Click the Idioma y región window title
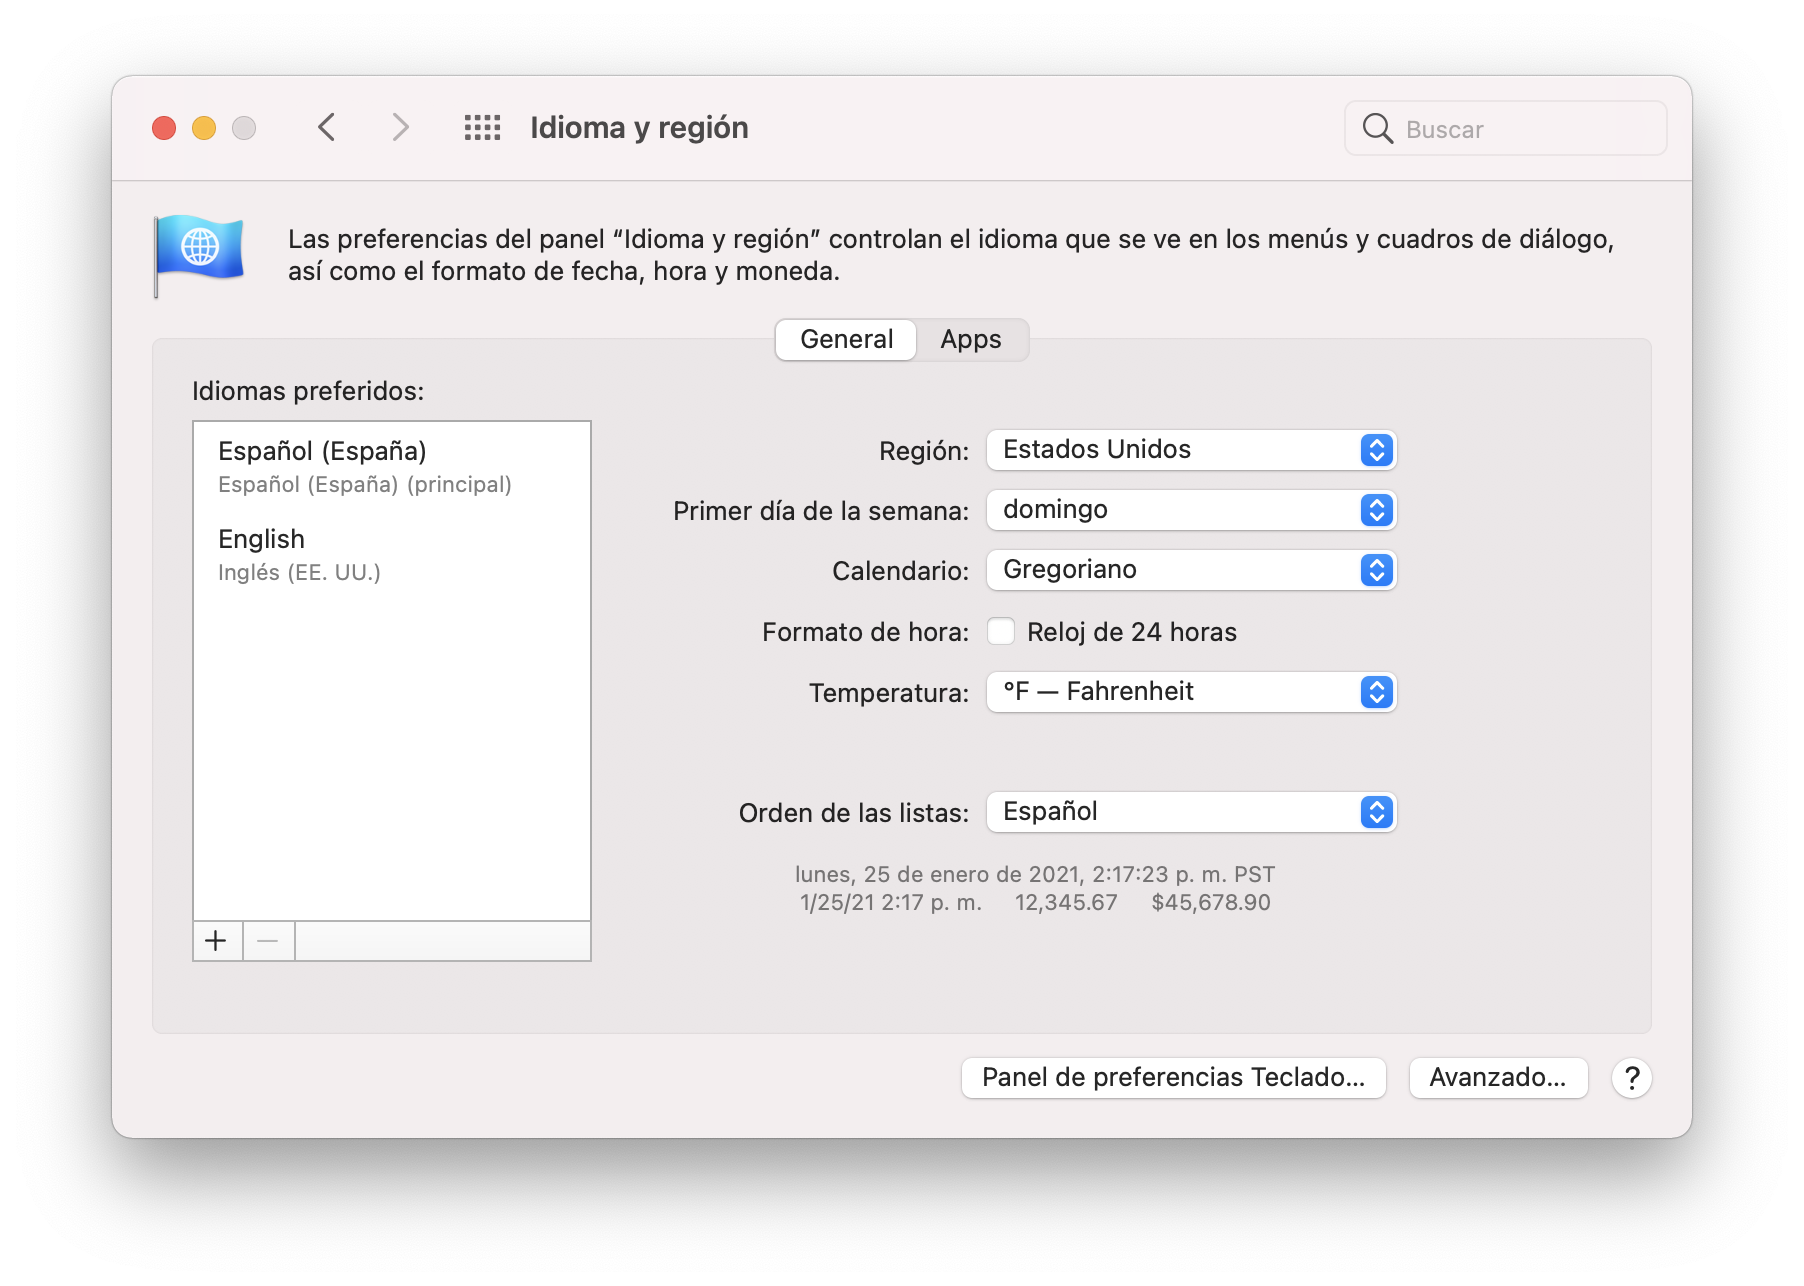 (x=639, y=128)
